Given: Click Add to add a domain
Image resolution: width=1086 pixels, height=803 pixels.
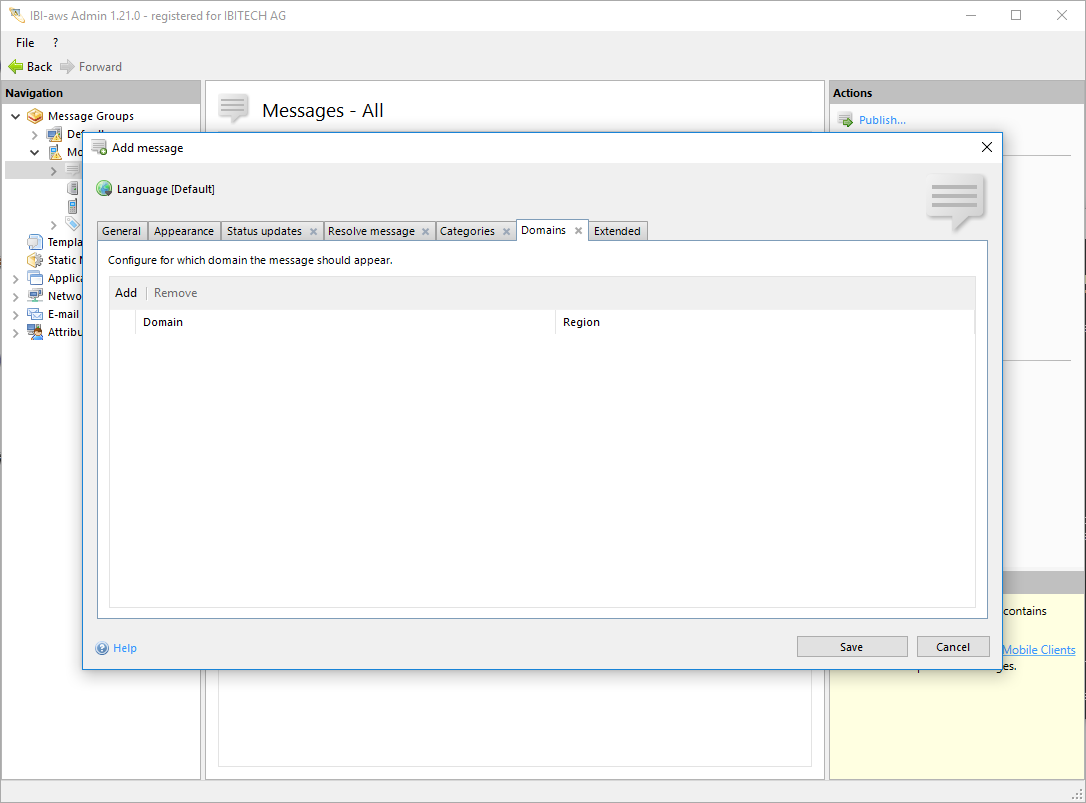Looking at the screenshot, I should point(126,293).
